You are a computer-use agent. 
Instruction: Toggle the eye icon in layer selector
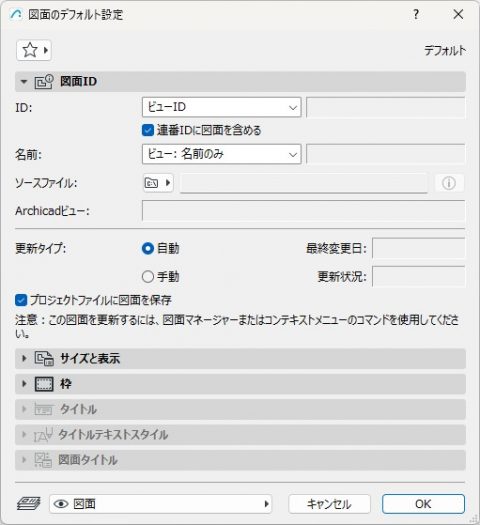tap(61, 504)
